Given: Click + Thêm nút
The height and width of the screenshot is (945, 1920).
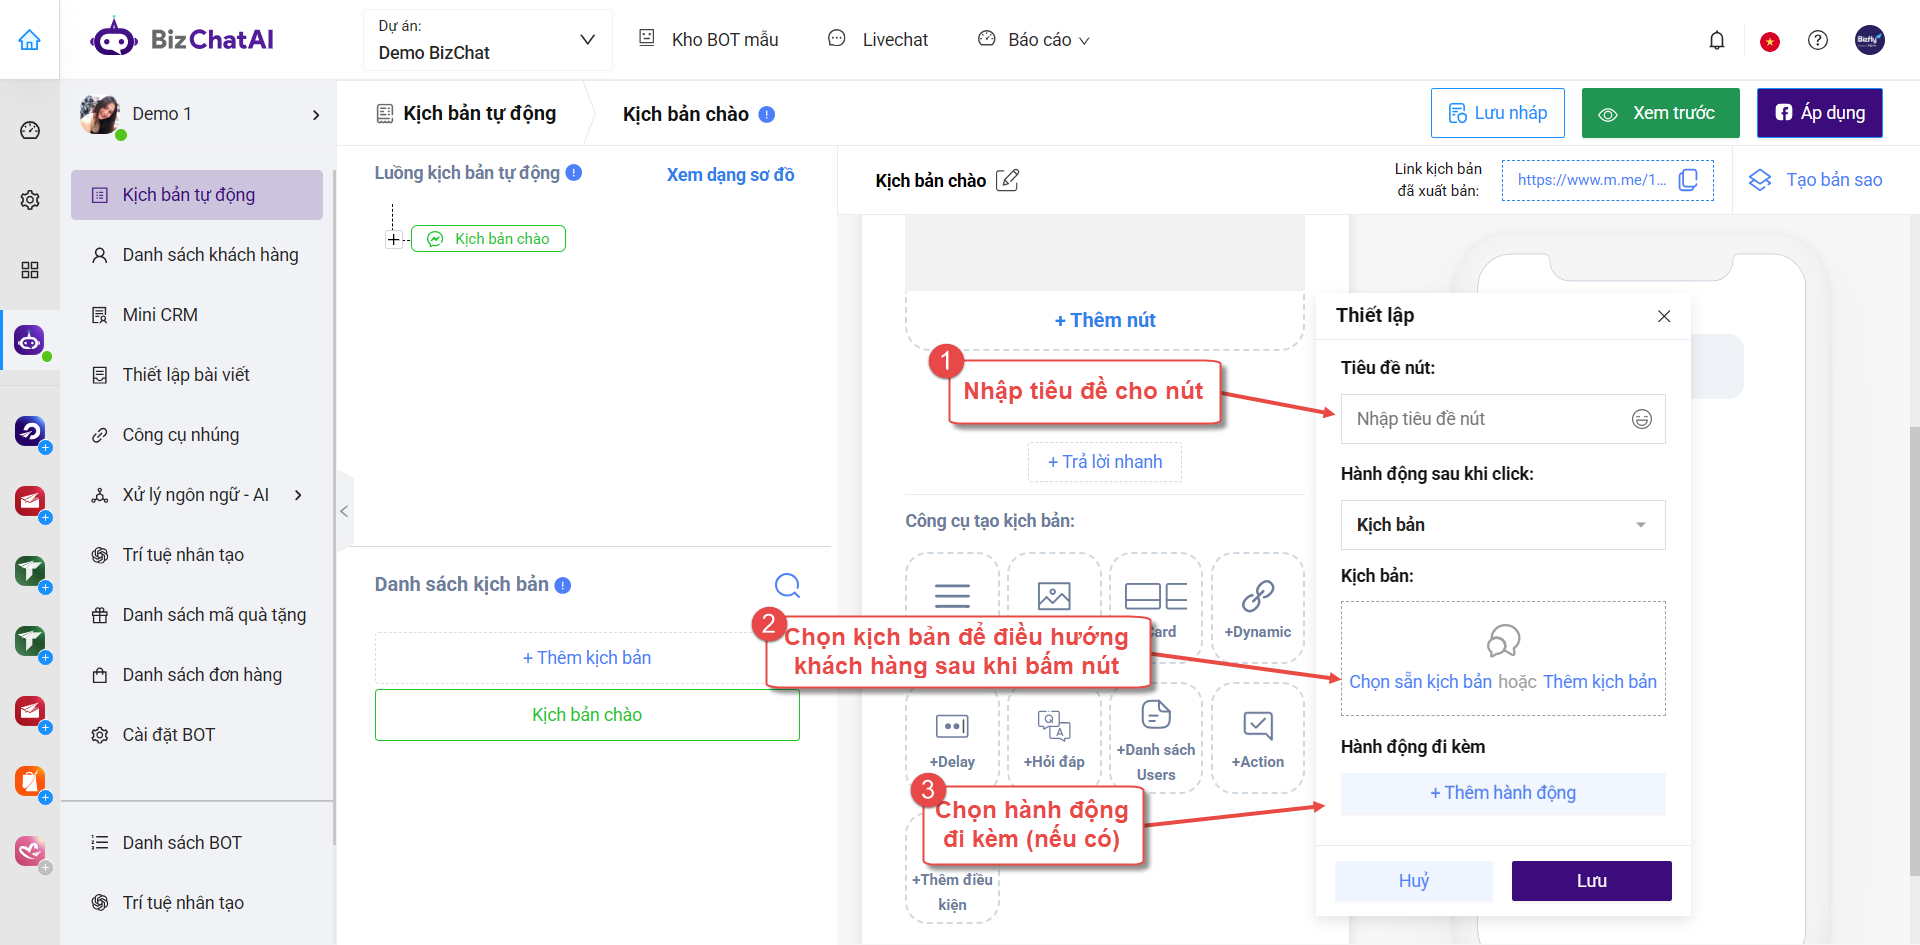Looking at the screenshot, I should tap(1105, 320).
